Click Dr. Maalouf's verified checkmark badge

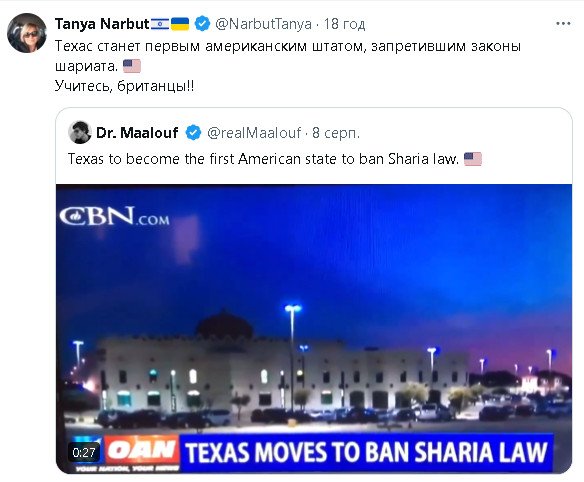[x=193, y=133]
